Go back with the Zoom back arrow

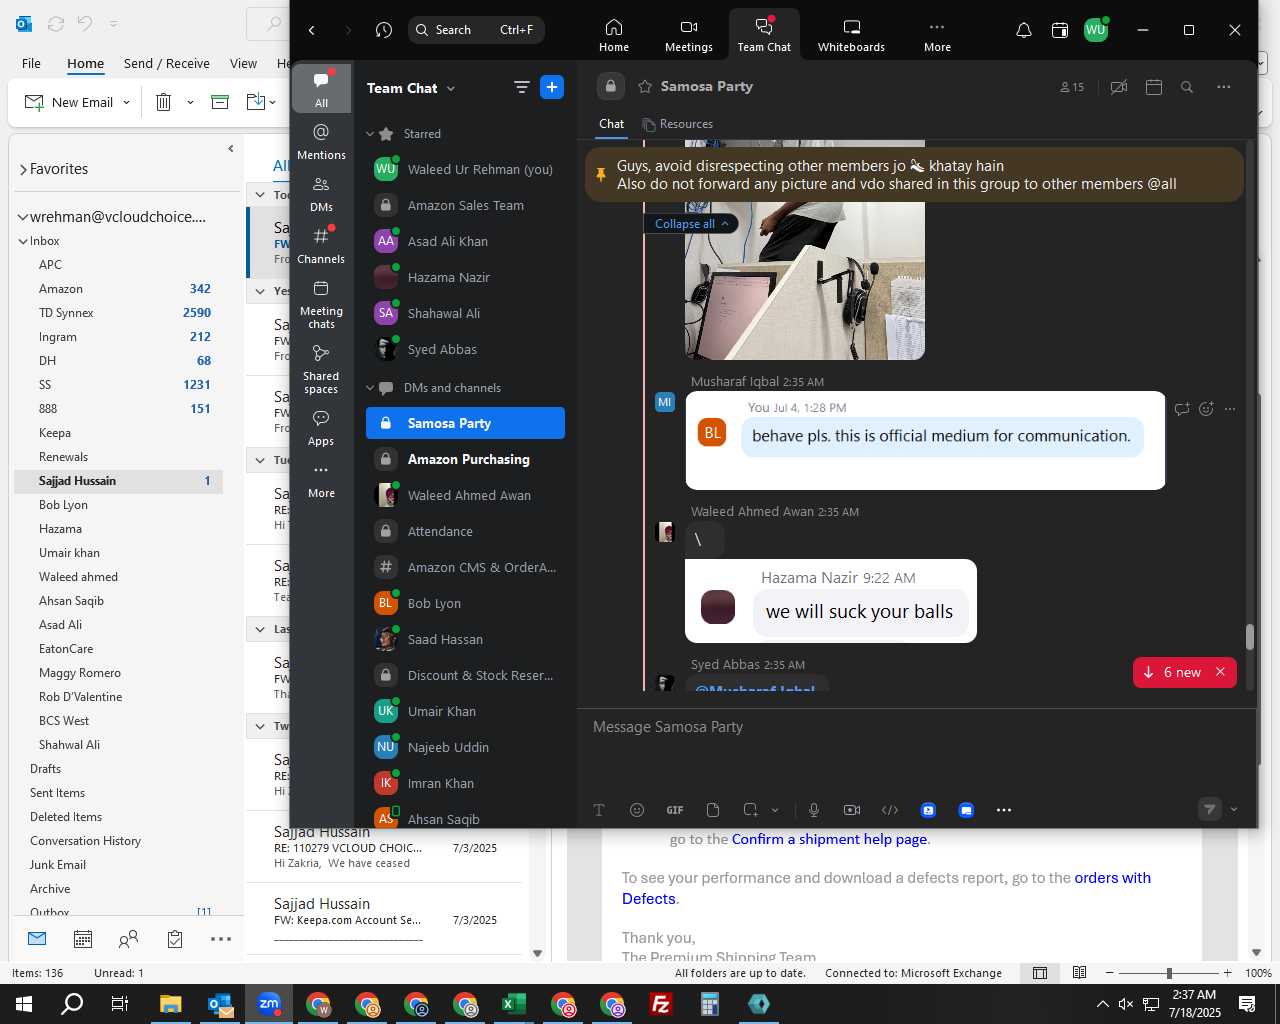click(312, 30)
